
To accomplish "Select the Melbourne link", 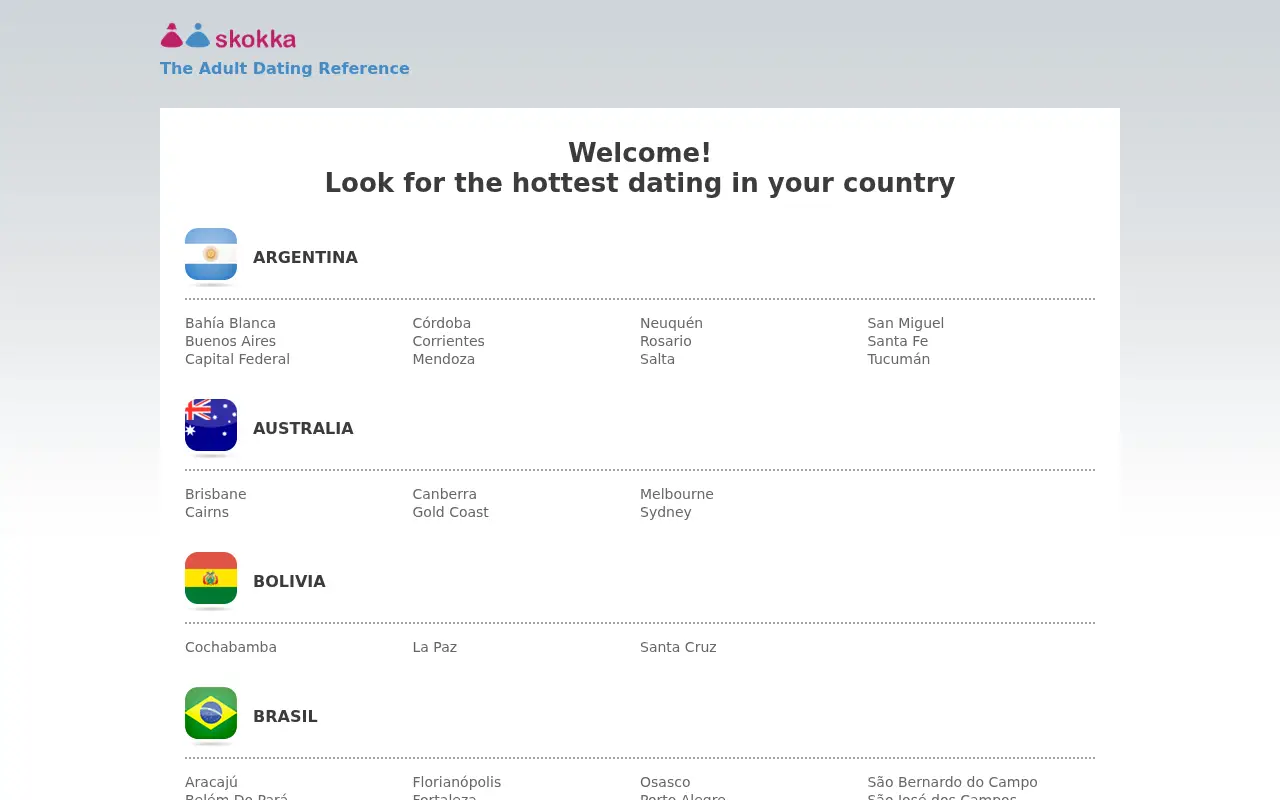I will (677, 494).
